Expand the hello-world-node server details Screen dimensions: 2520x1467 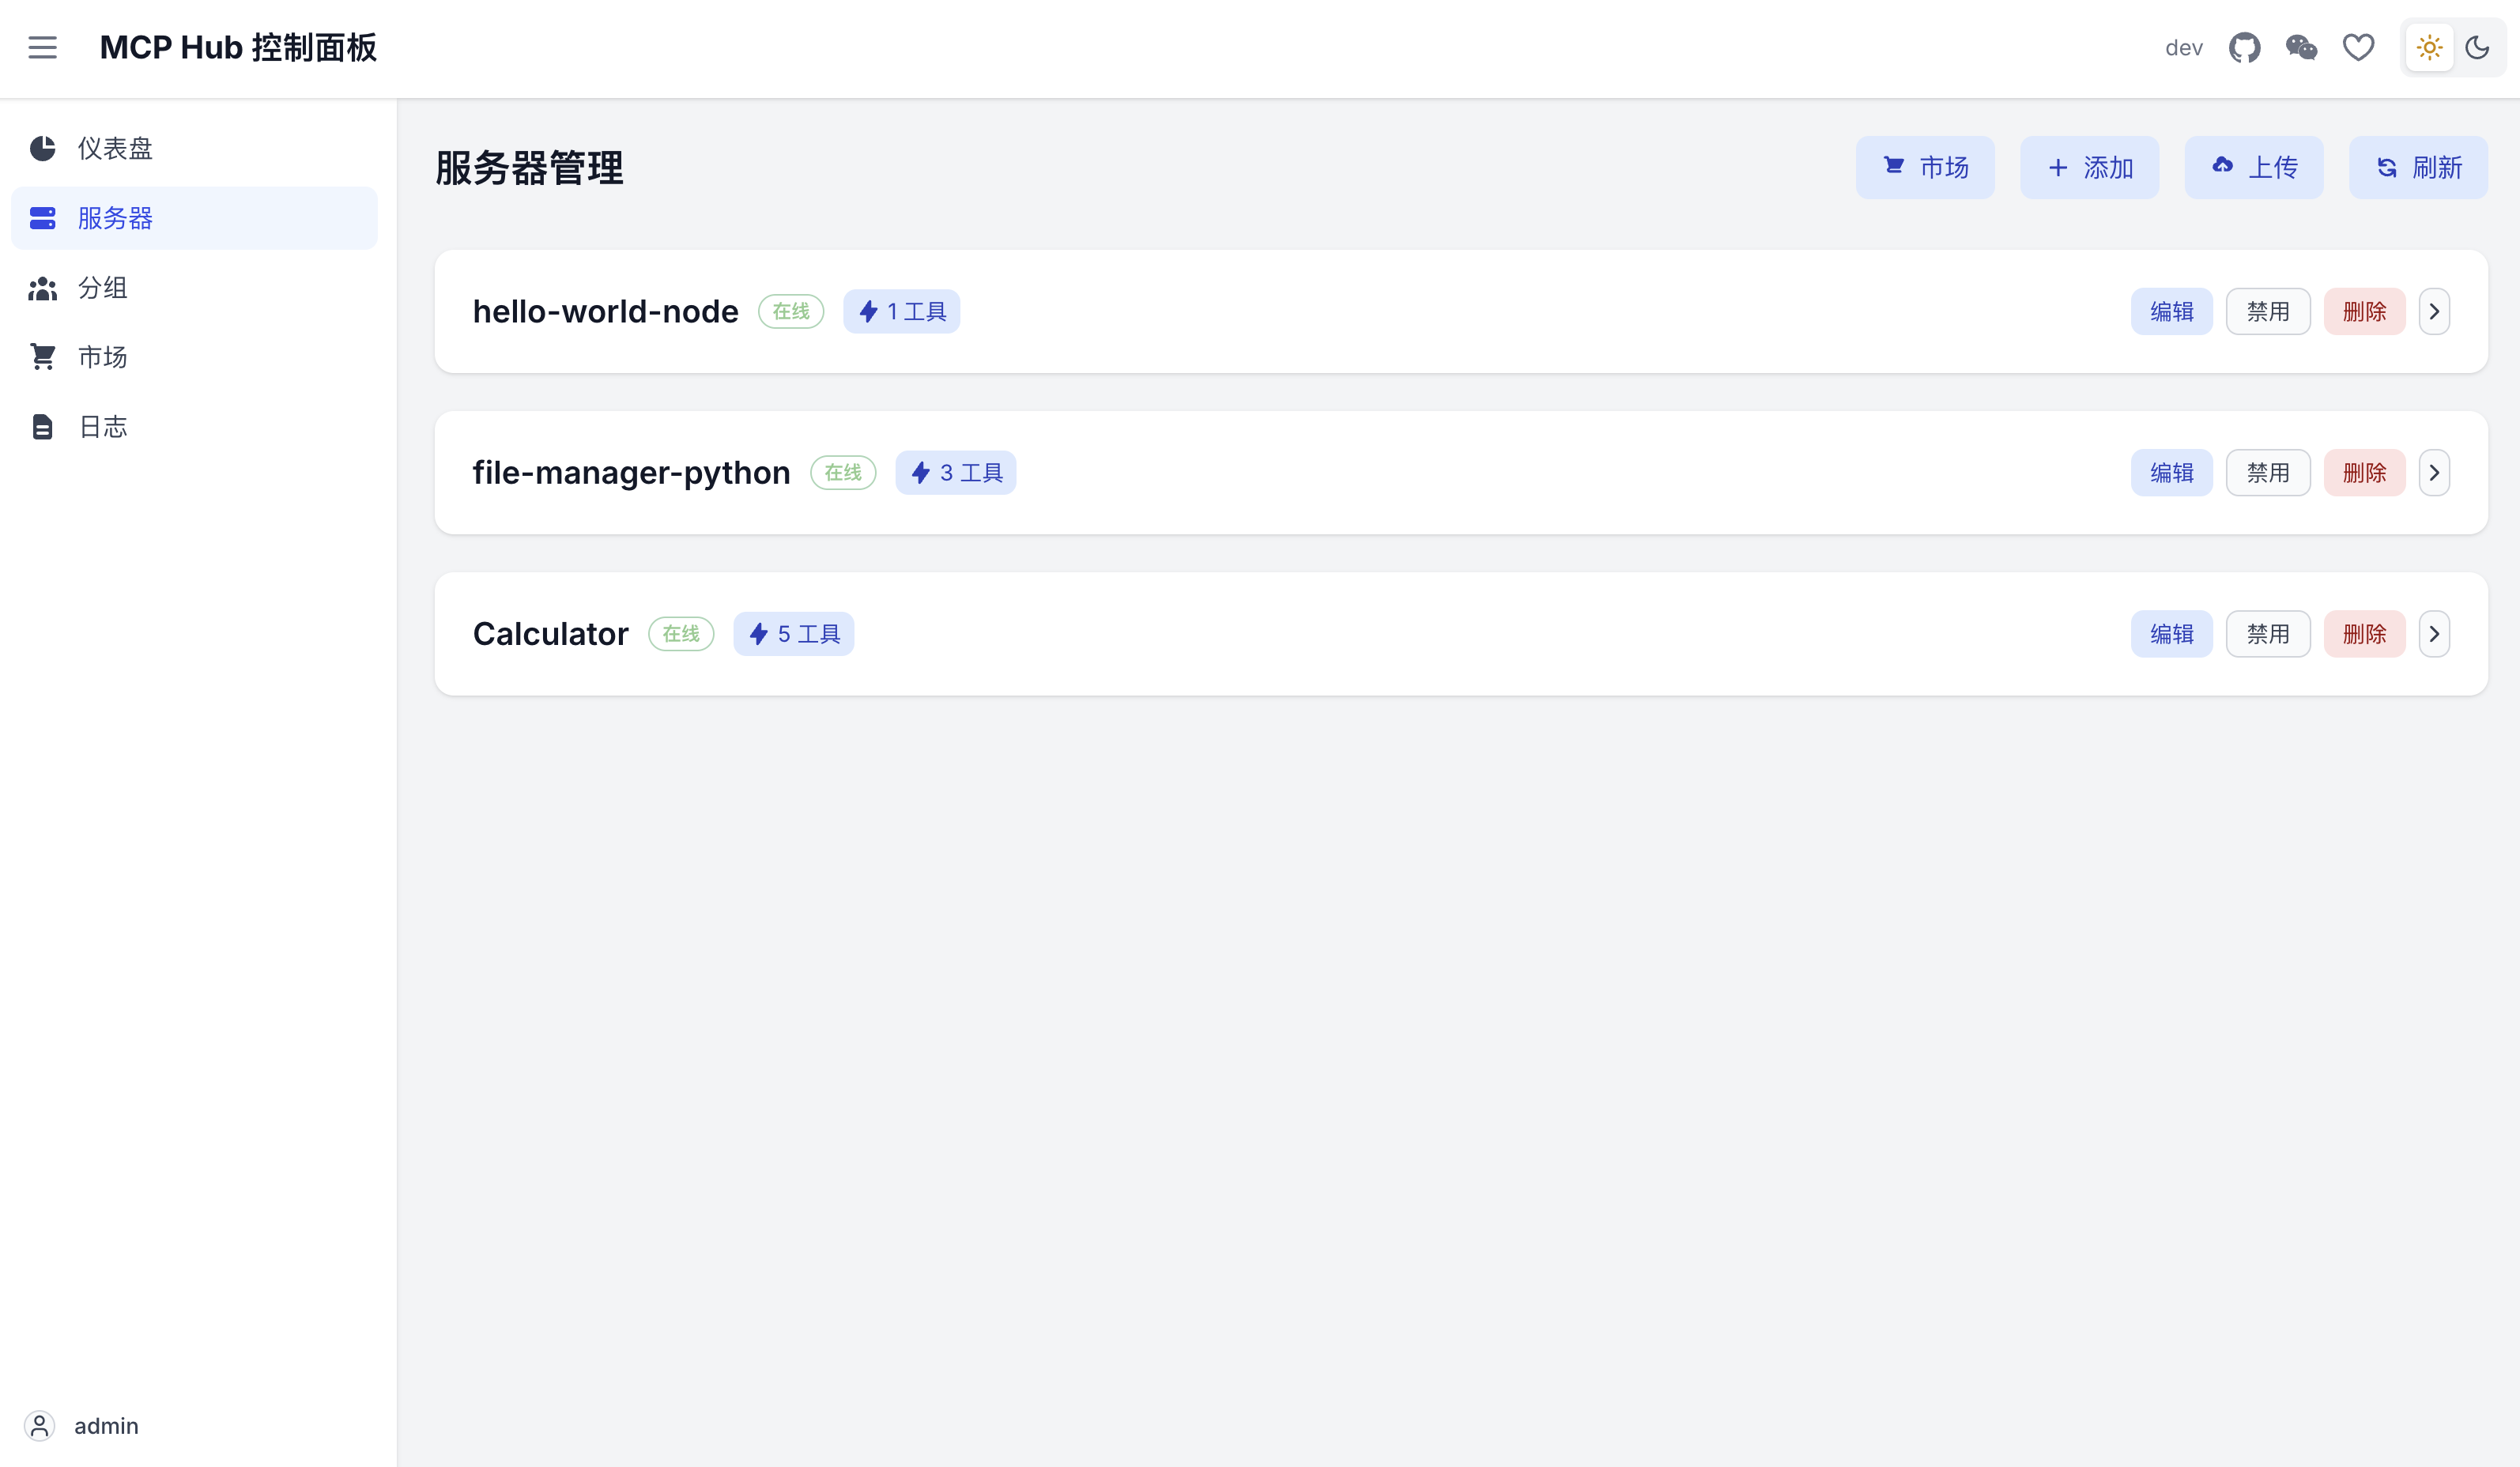coord(2434,311)
